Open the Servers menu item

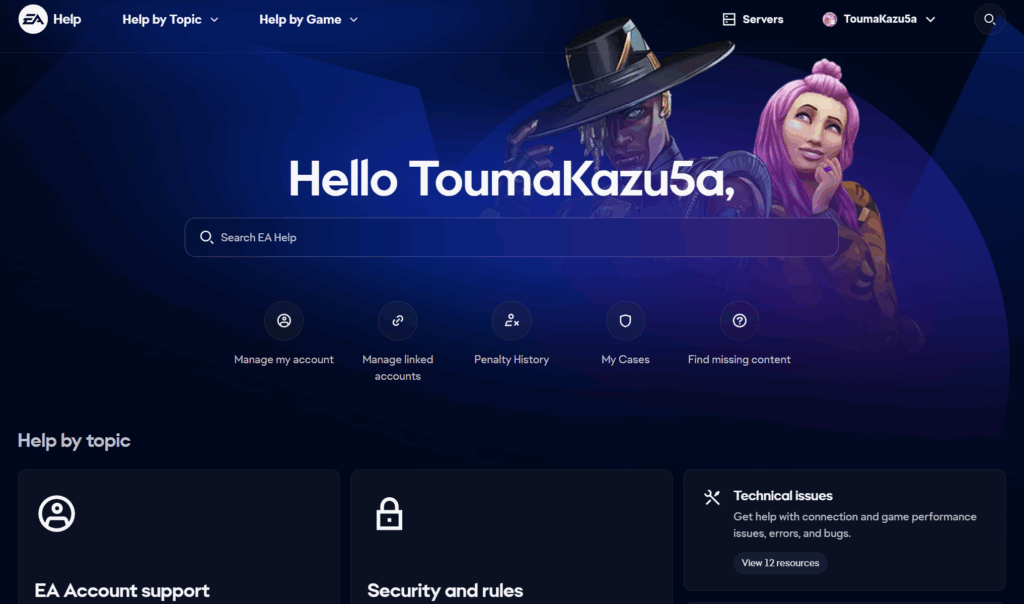click(753, 20)
